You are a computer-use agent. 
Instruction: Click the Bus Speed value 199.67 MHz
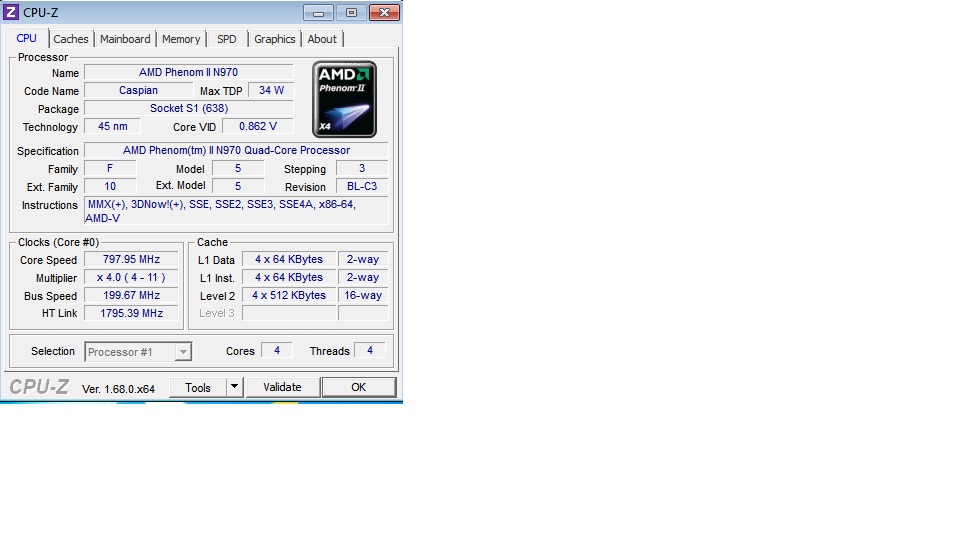pos(132,295)
